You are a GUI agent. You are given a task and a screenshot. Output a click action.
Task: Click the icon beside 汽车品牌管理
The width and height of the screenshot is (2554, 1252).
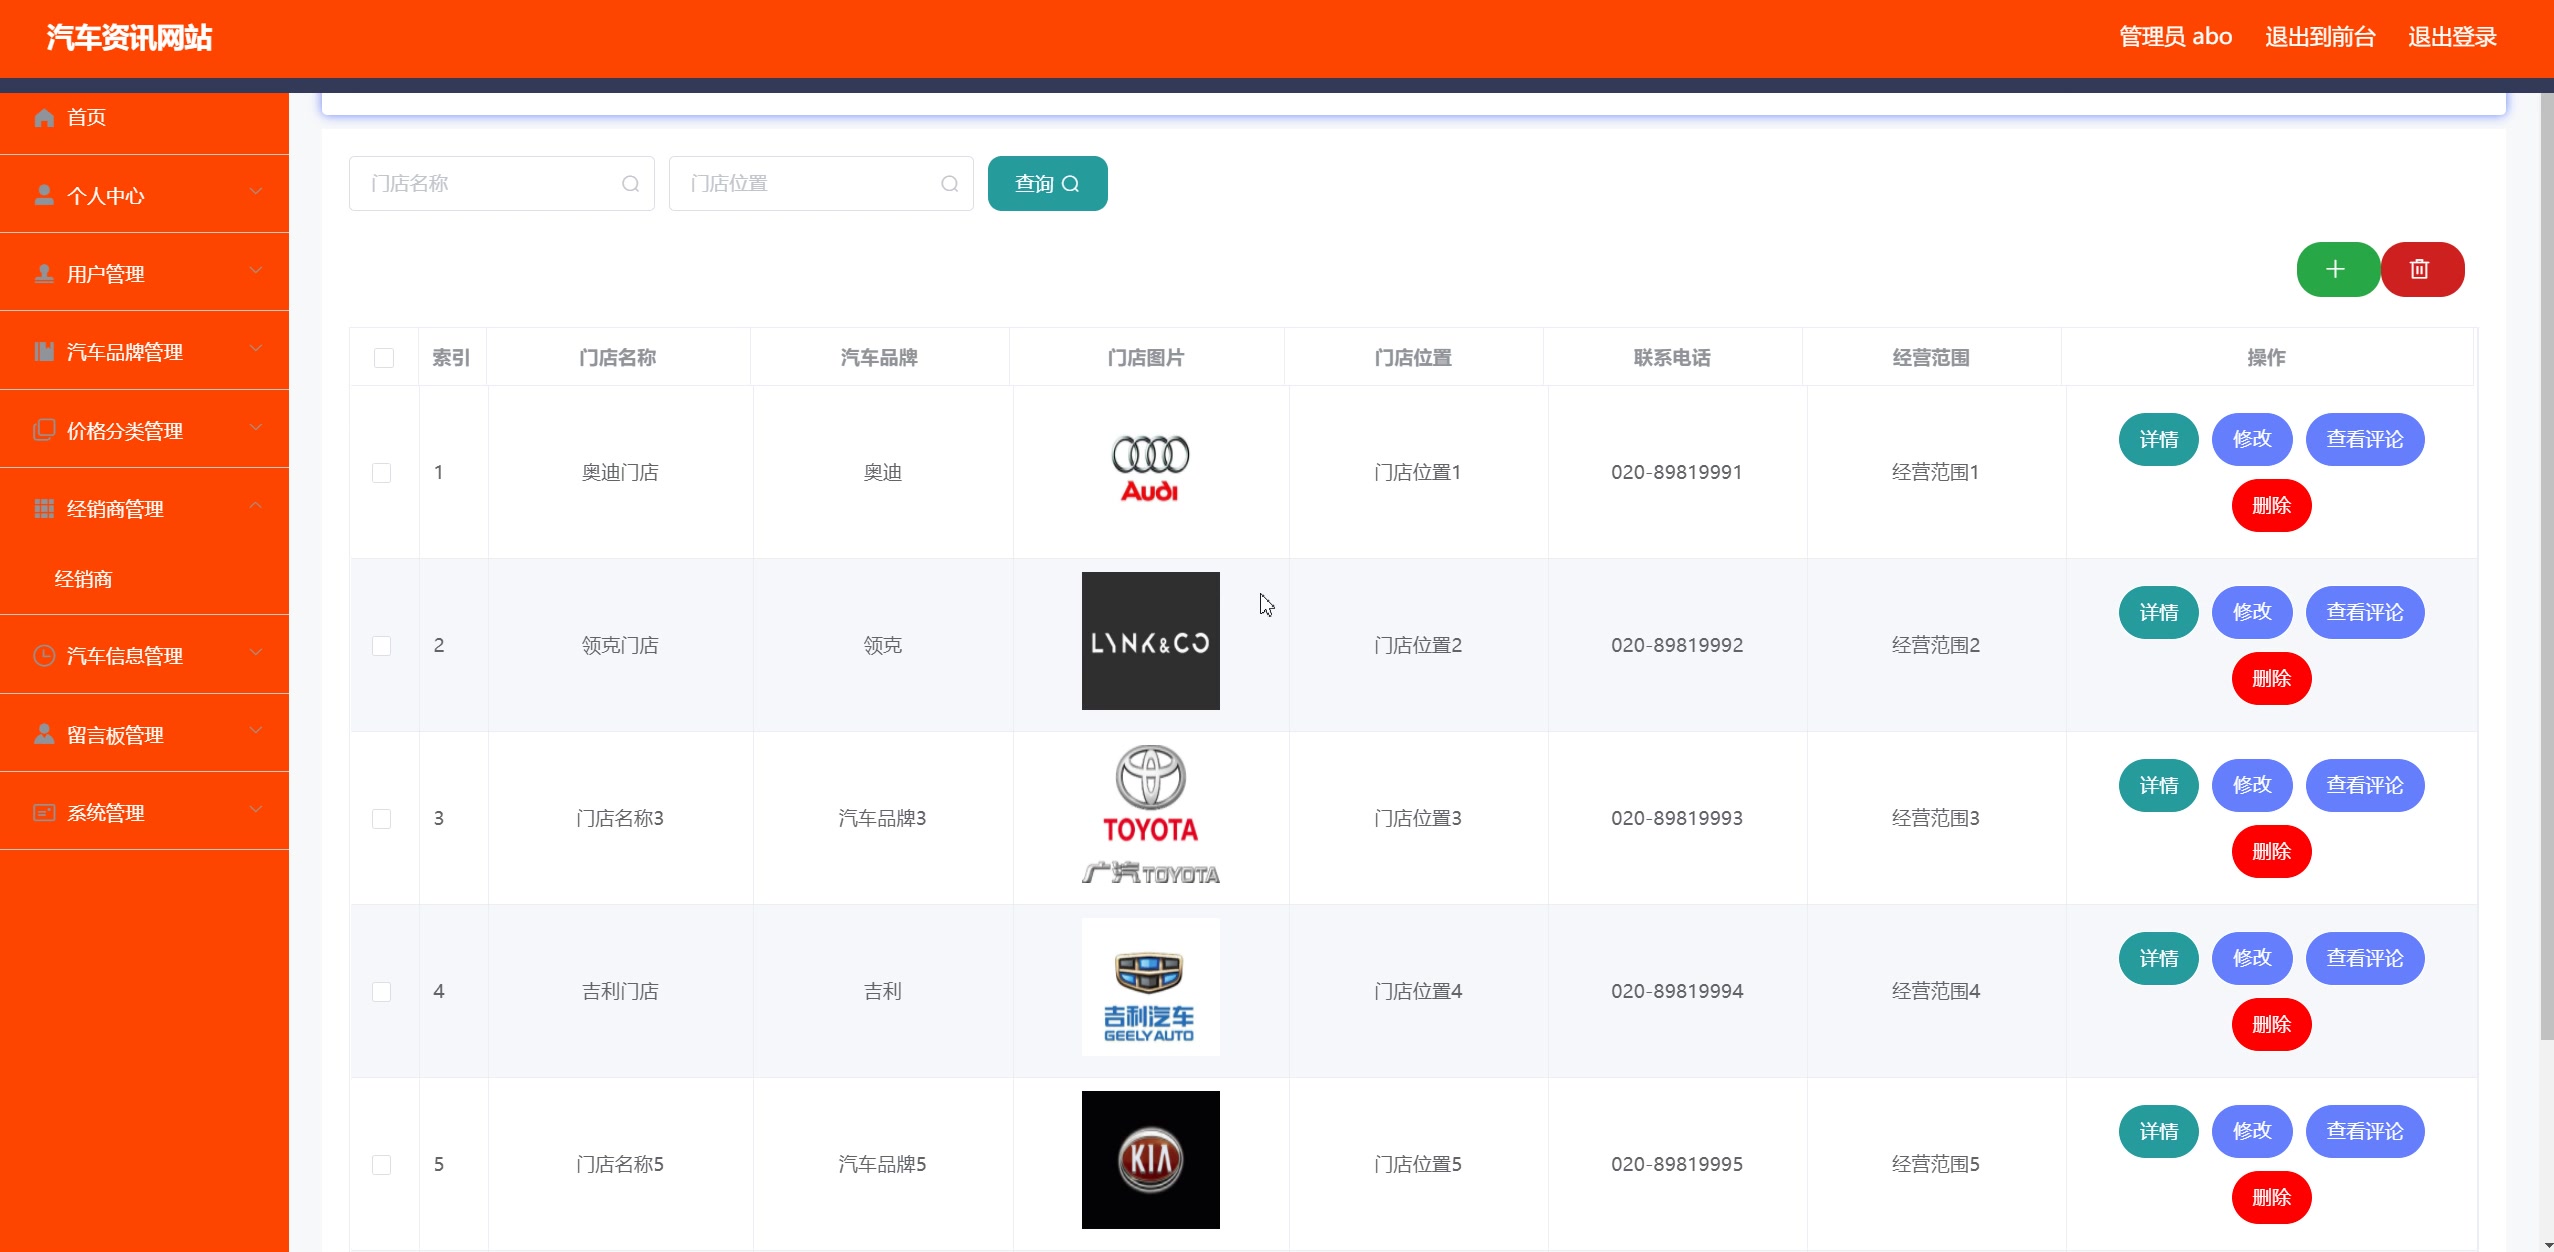click(x=44, y=351)
